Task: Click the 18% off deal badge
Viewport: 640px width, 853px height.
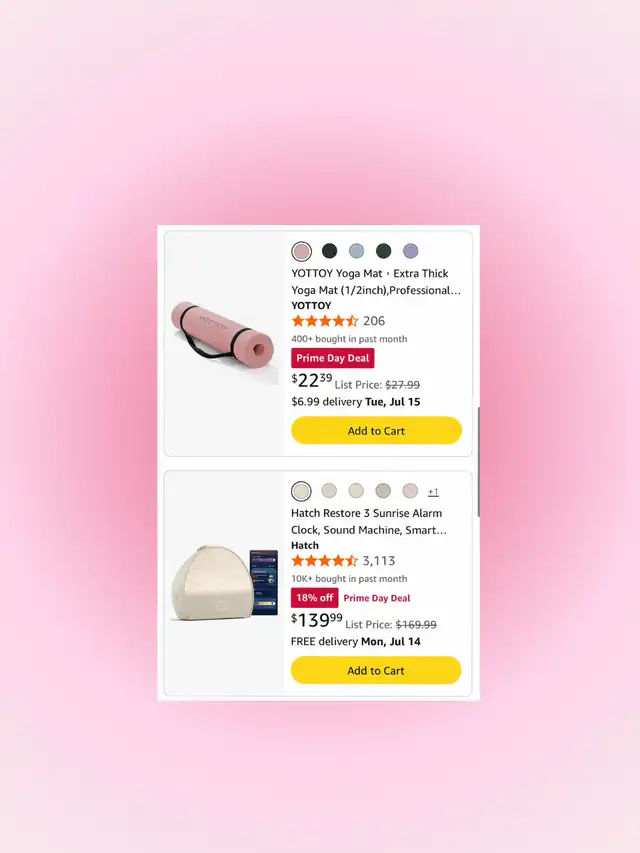Action: [x=315, y=598]
